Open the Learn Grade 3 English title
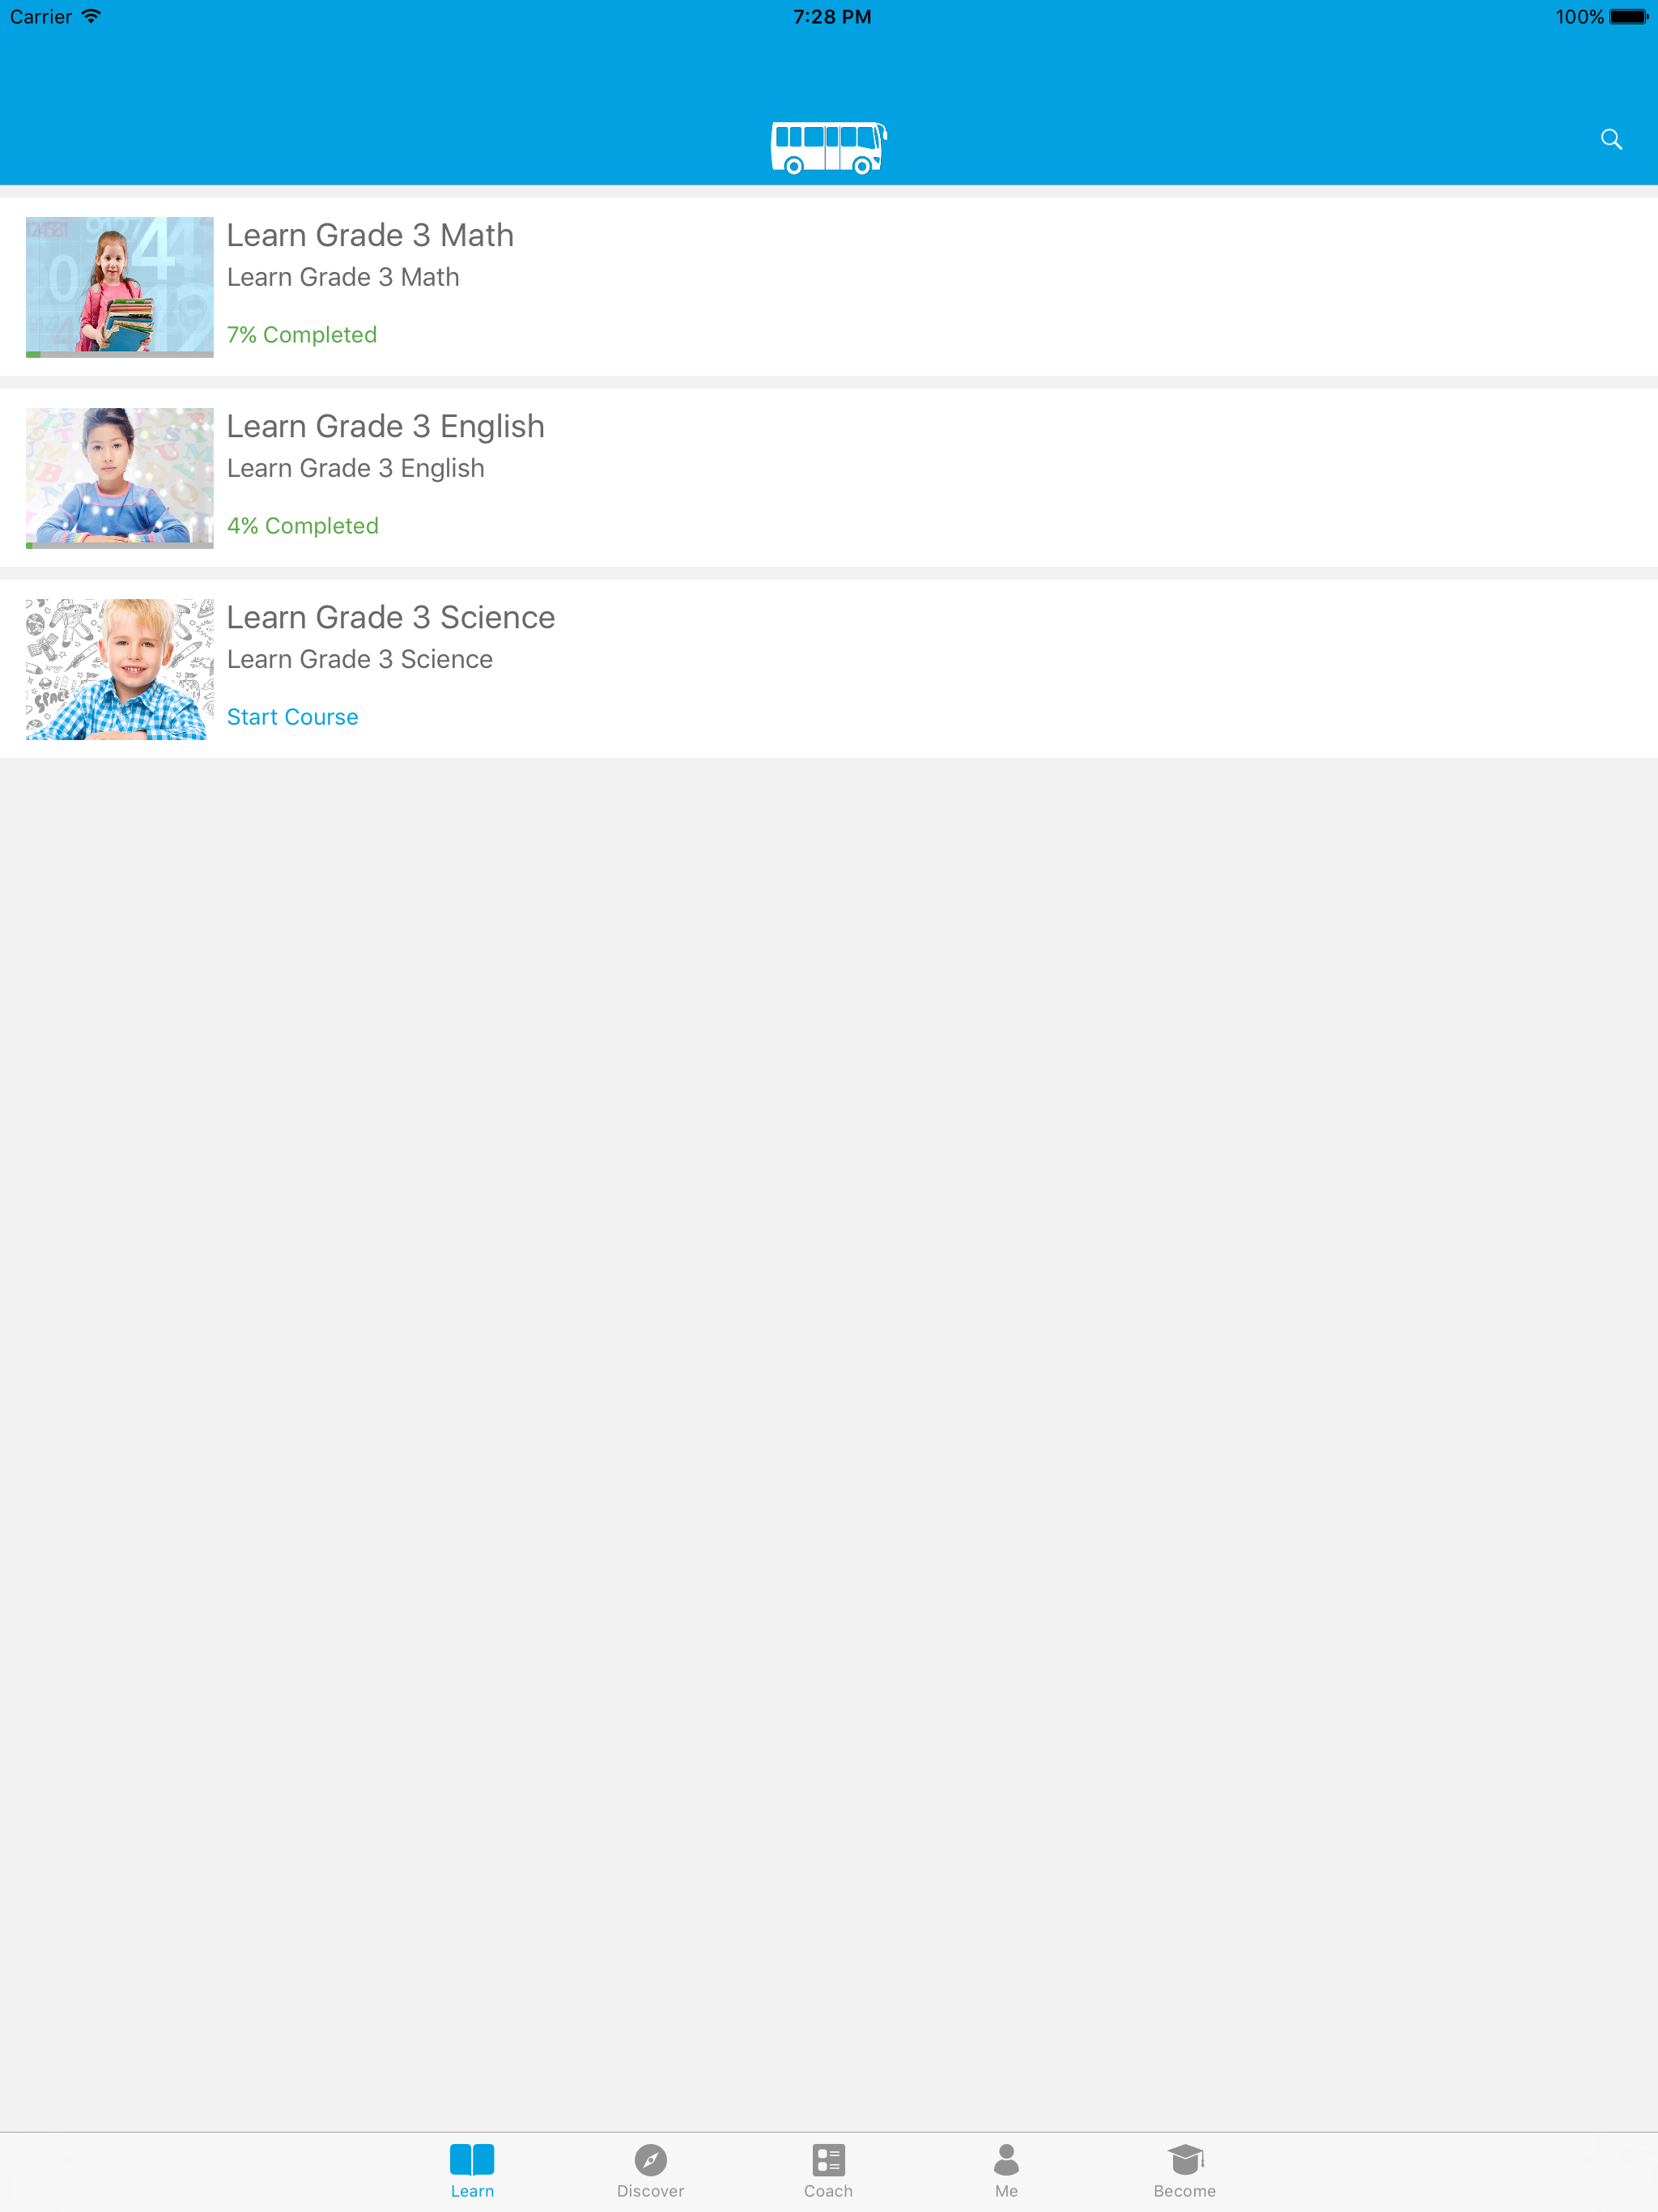This screenshot has width=1658, height=2212. tap(385, 427)
